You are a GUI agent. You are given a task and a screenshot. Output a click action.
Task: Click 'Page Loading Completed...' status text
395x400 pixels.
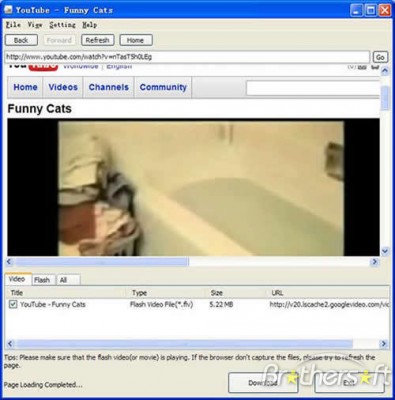click(43, 385)
